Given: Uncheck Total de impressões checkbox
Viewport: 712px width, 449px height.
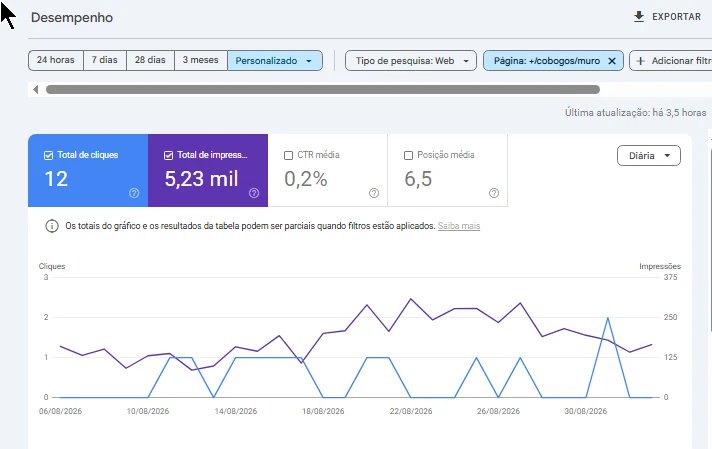Looking at the screenshot, I should coord(168,155).
